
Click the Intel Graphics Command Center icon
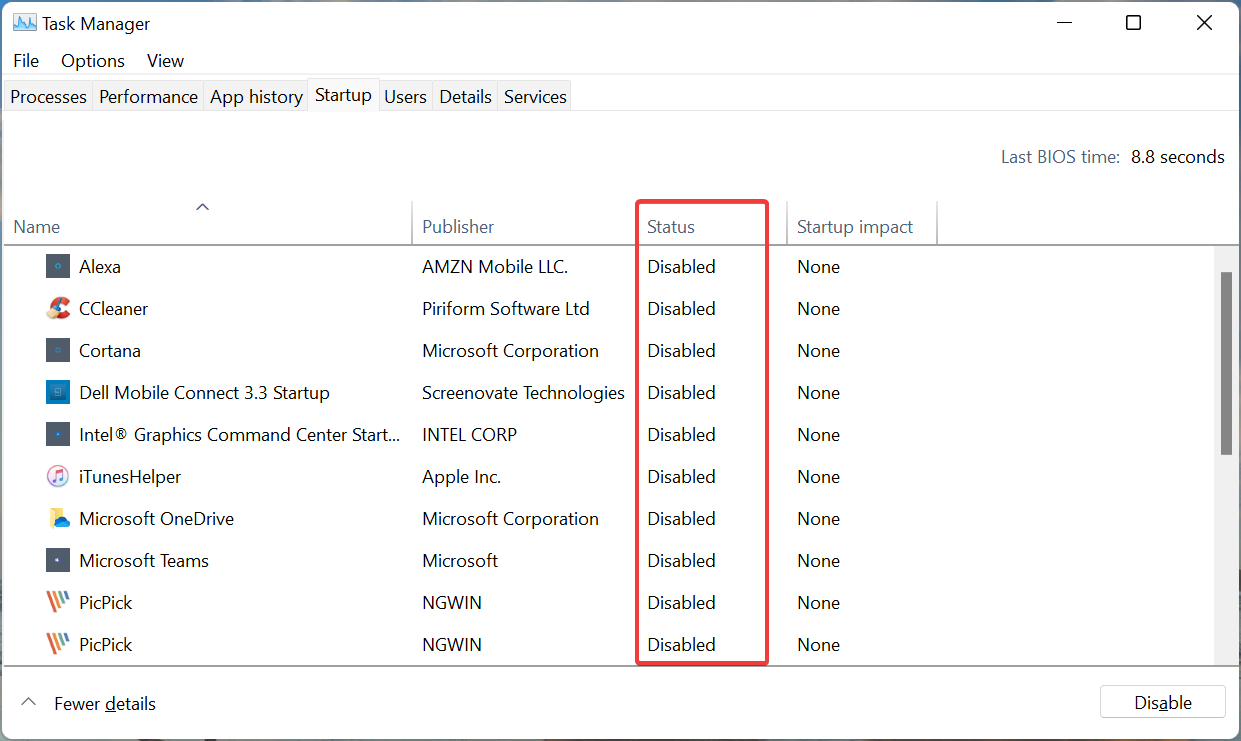tap(57, 434)
